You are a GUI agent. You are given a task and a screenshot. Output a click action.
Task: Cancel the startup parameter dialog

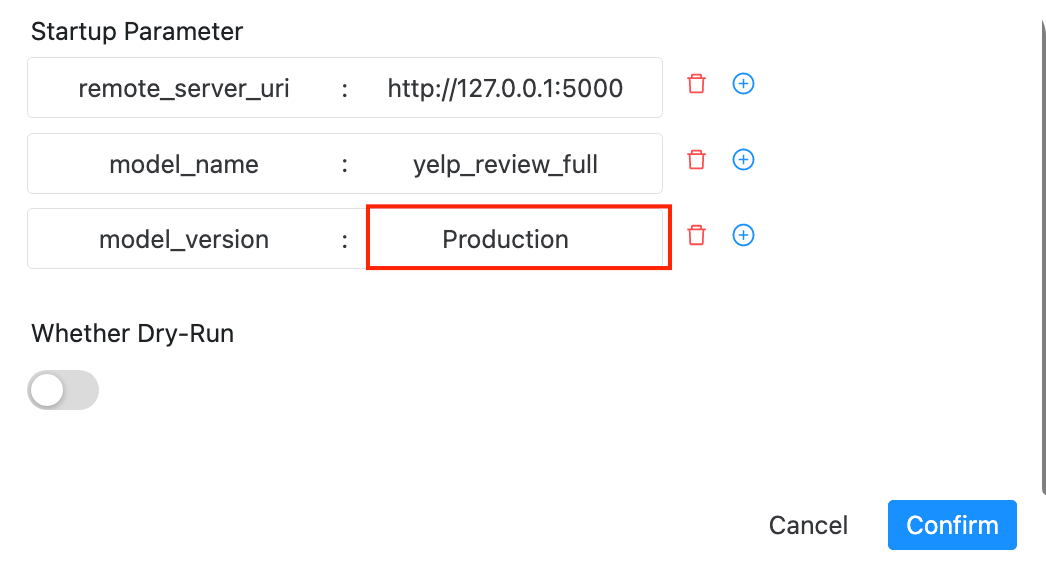pos(808,525)
